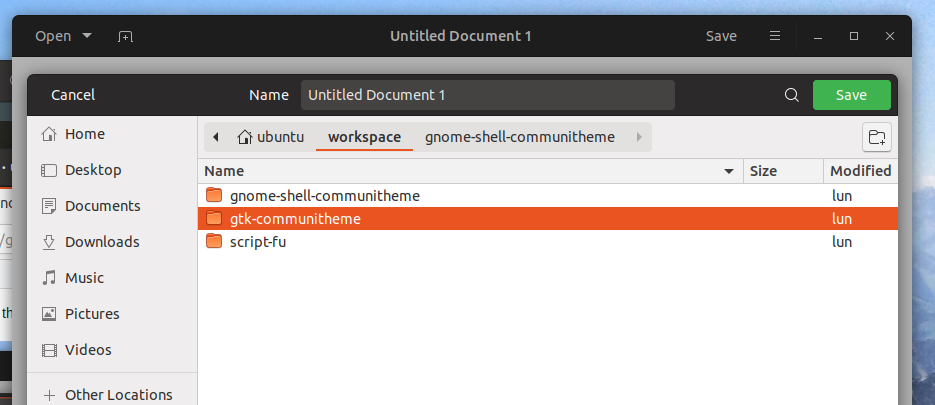The height and width of the screenshot is (405, 935).
Task: Sort files by the Modified column
Action: tap(860, 171)
